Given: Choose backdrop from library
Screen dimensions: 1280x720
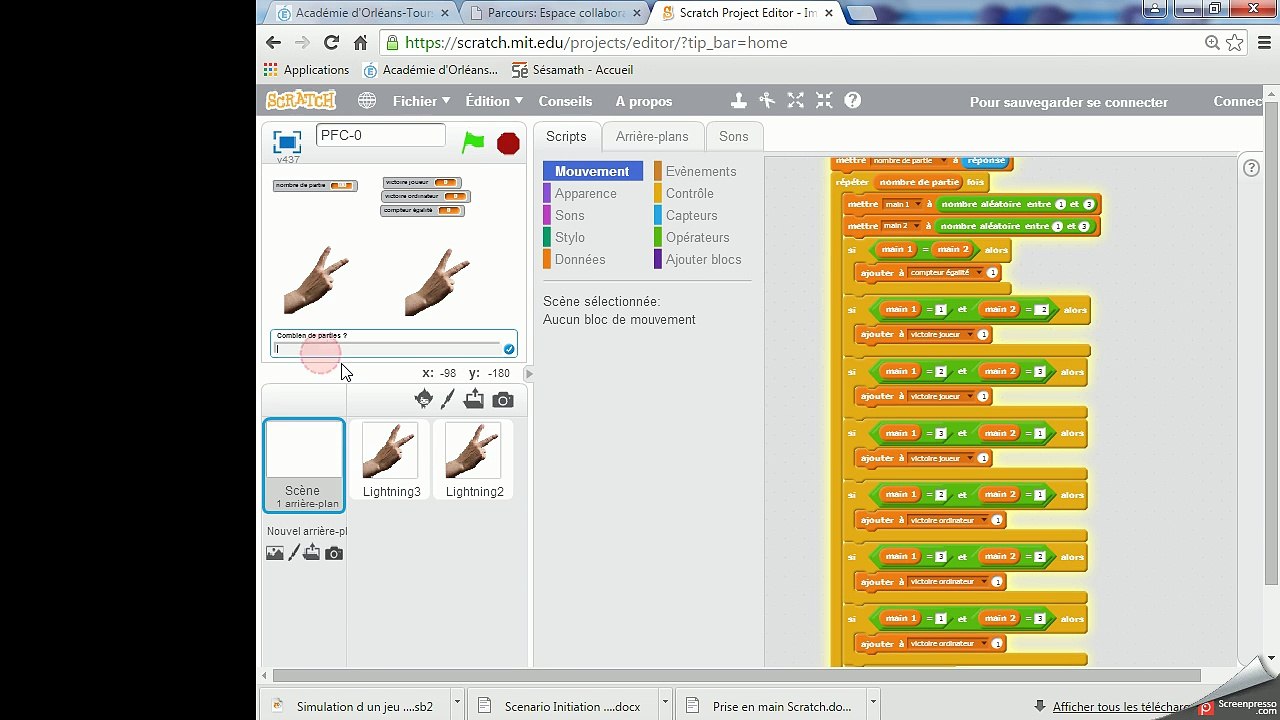Looking at the screenshot, I should click(x=275, y=553).
